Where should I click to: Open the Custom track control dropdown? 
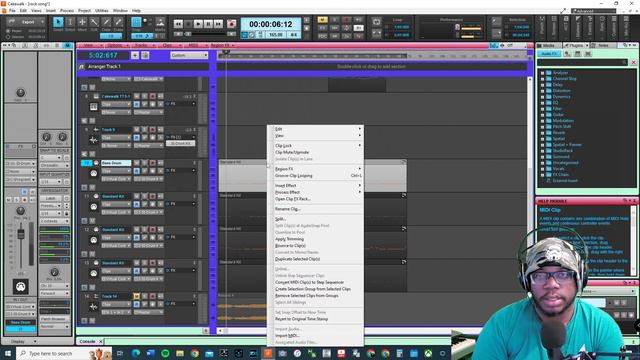tap(189, 55)
